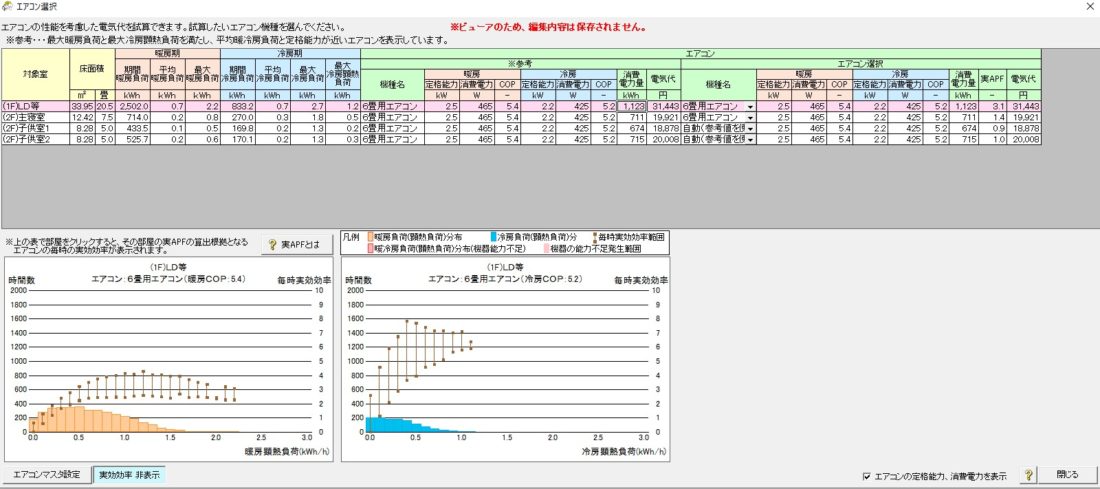Click the 2,502.0 heating load cell
Image resolution: width=1100 pixels, height=489 pixels.
pos(133,106)
